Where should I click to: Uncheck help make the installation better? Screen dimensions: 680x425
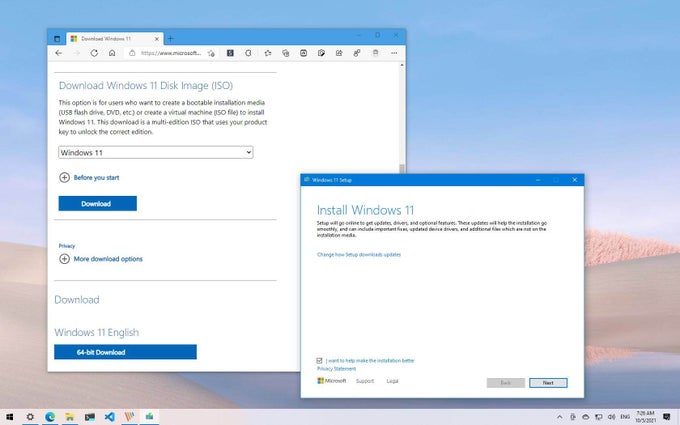pos(319,360)
